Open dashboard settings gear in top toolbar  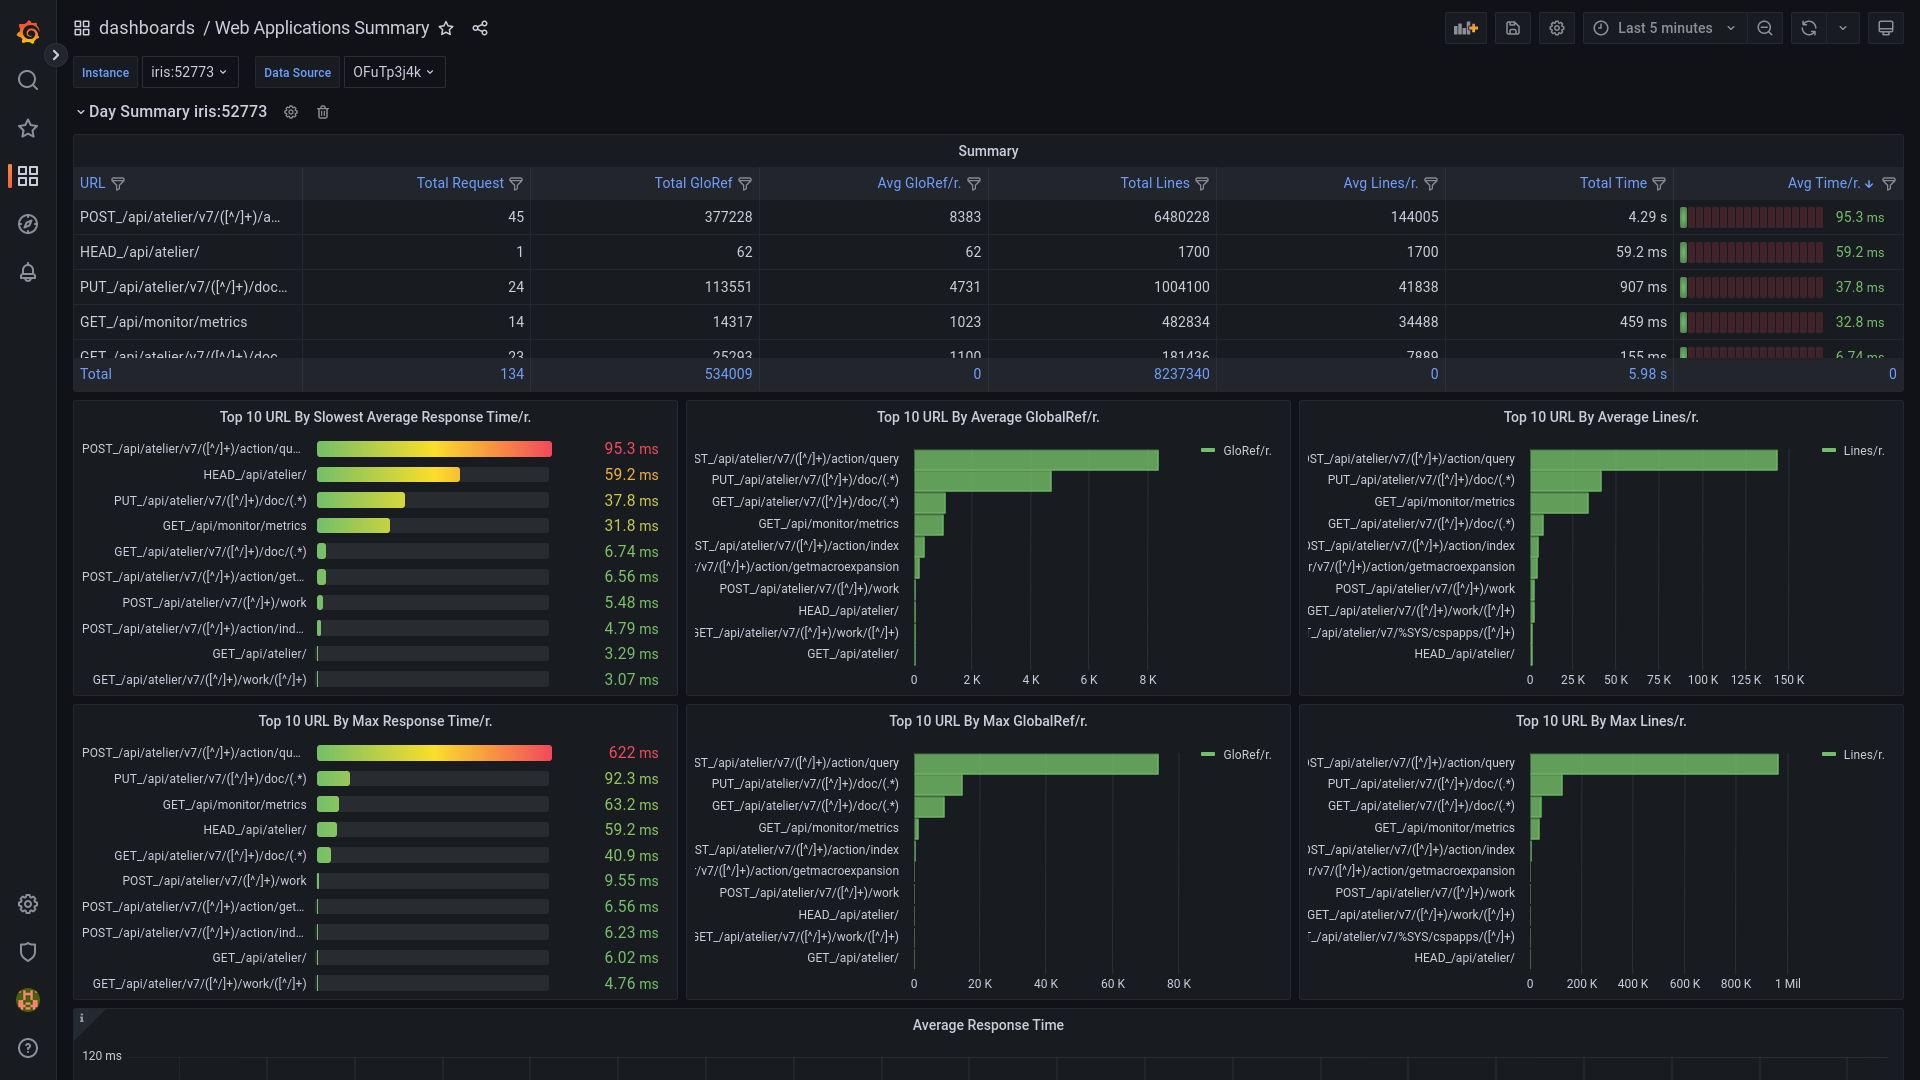pos(1556,28)
